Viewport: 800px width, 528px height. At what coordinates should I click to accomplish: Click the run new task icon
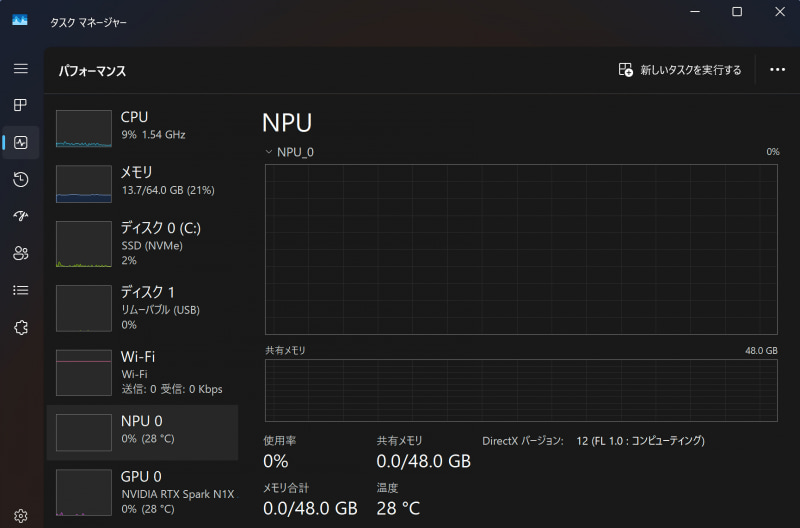coord(626,69)
